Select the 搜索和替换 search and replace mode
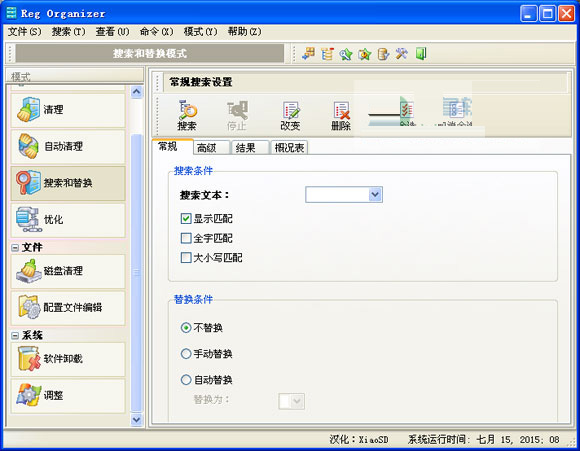This screenshot has height=451, width=580. coord(68,183)
